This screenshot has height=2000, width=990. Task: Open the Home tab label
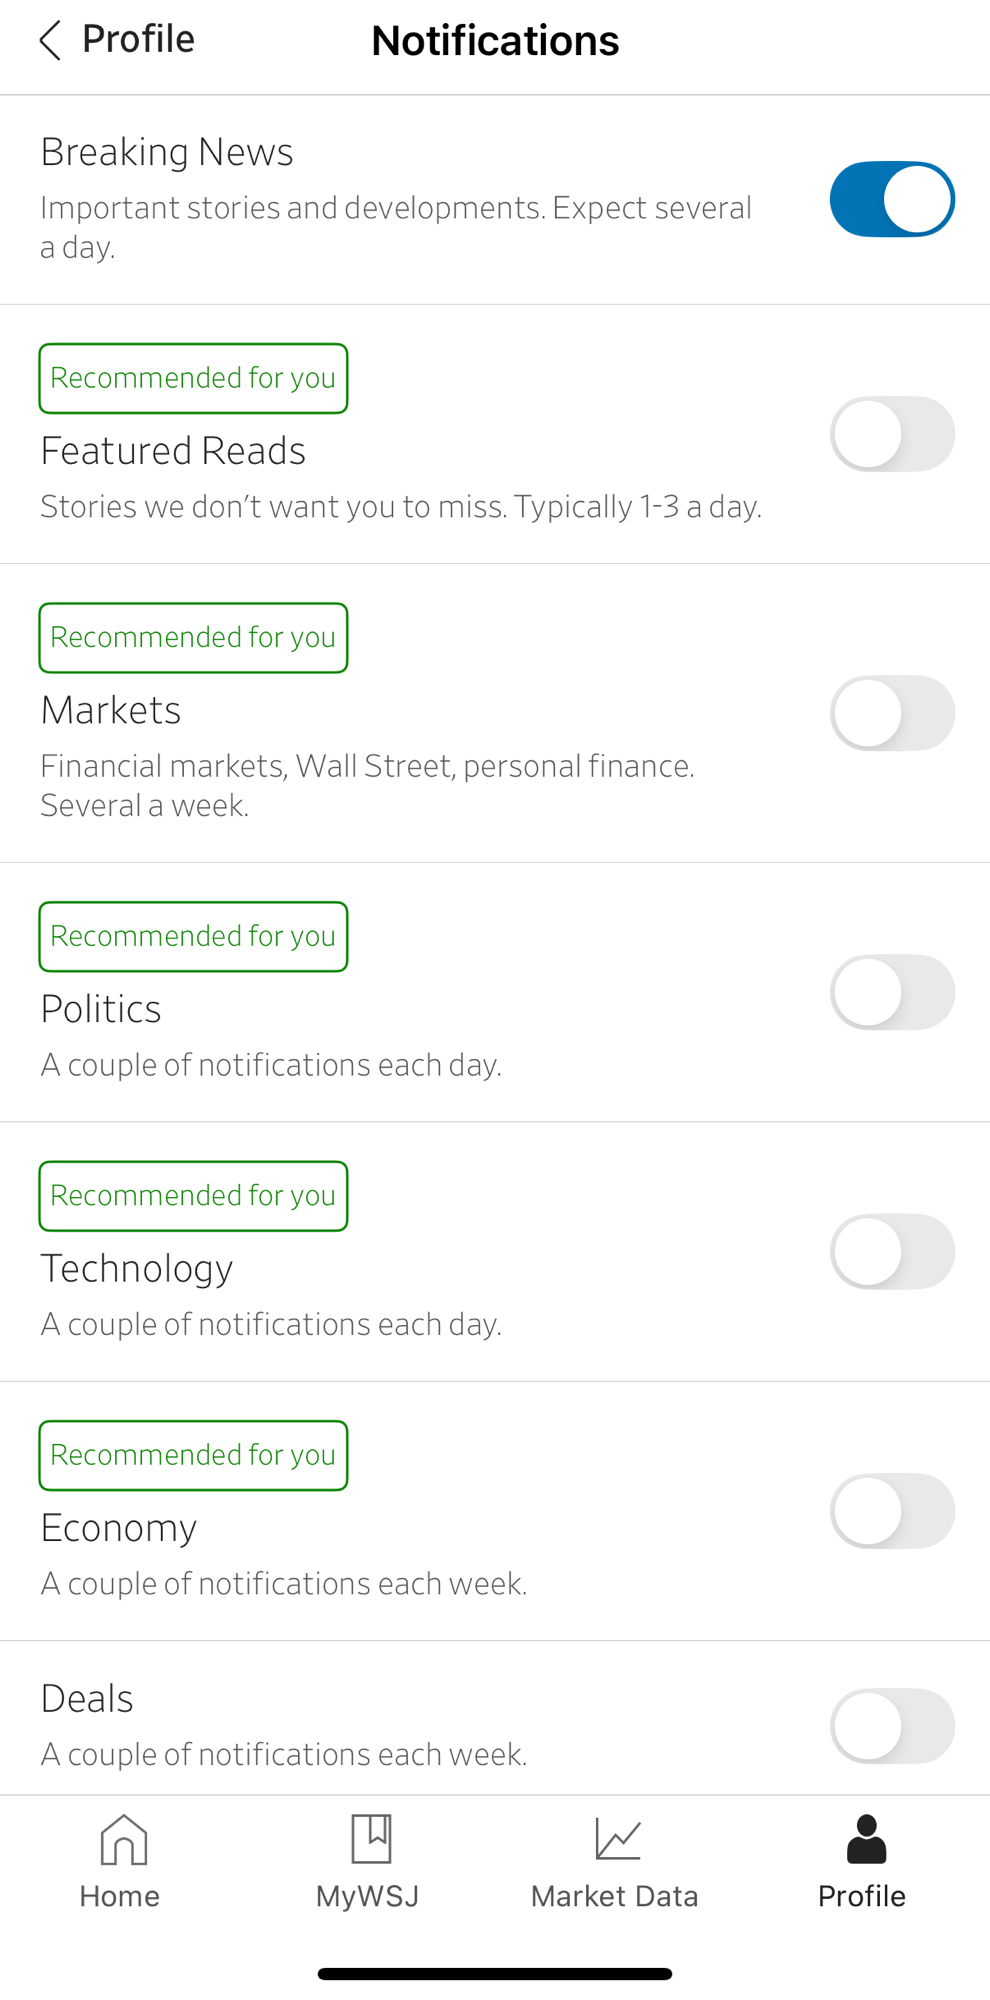120,1896
